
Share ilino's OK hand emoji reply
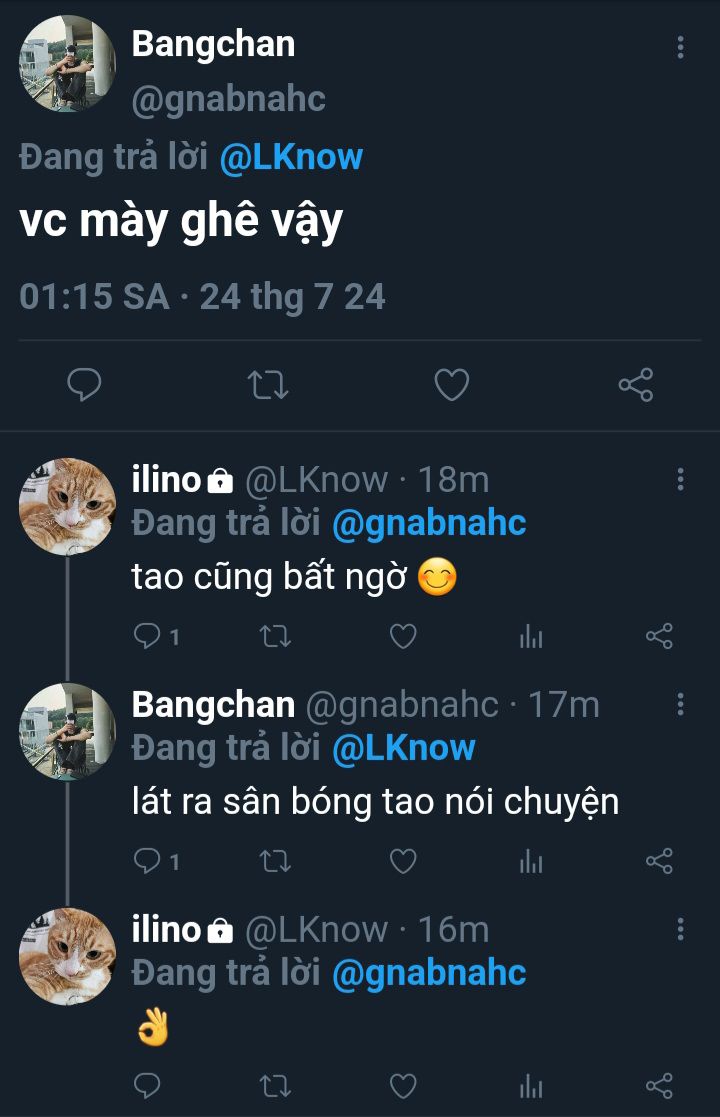point(659,1086)
